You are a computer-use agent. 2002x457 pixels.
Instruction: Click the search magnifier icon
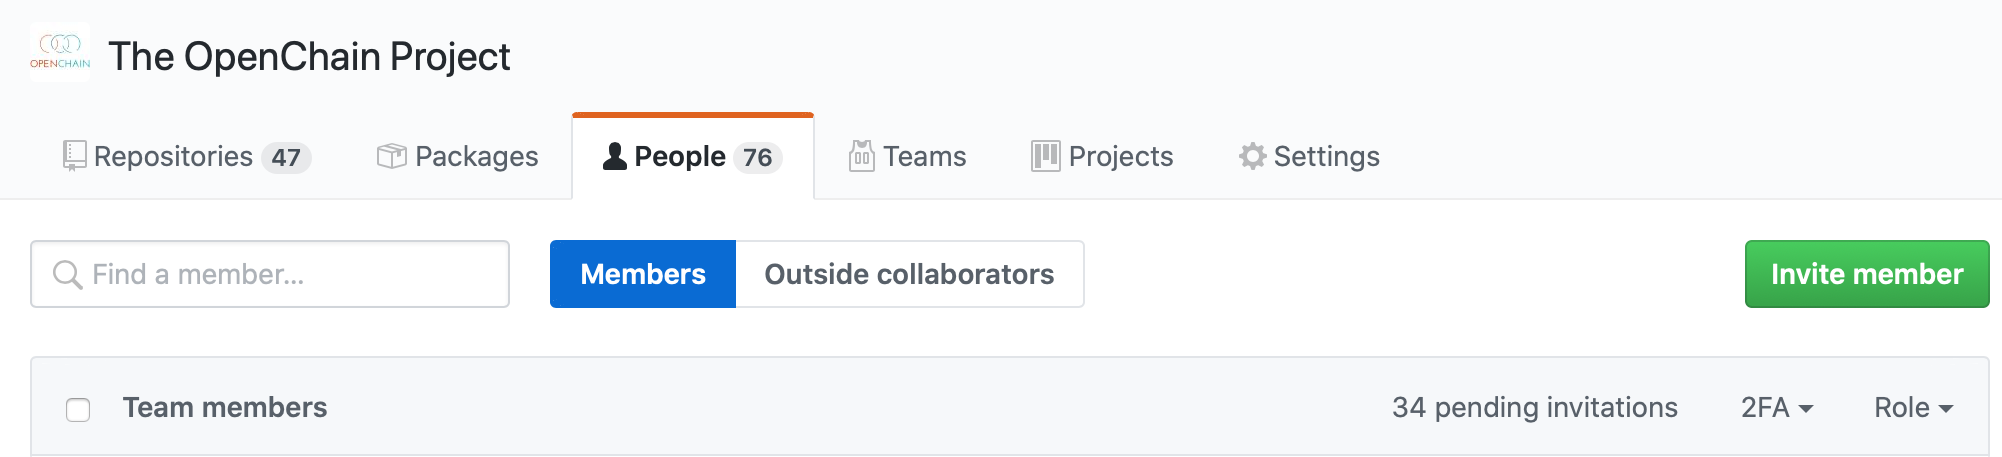[68, 275]
